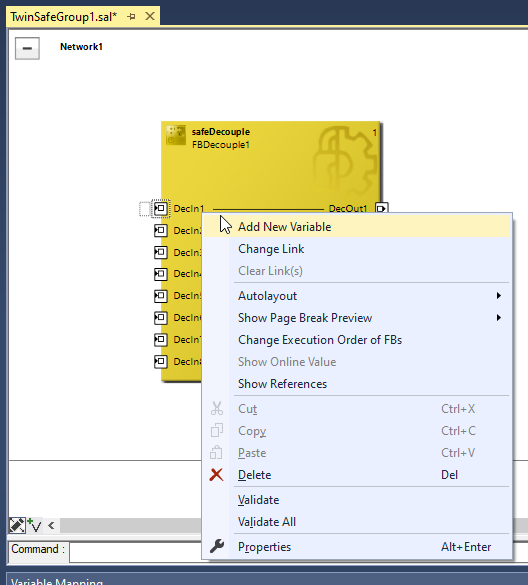
Task: Select Paste menu entry
Action: click(x=357, y=453)
